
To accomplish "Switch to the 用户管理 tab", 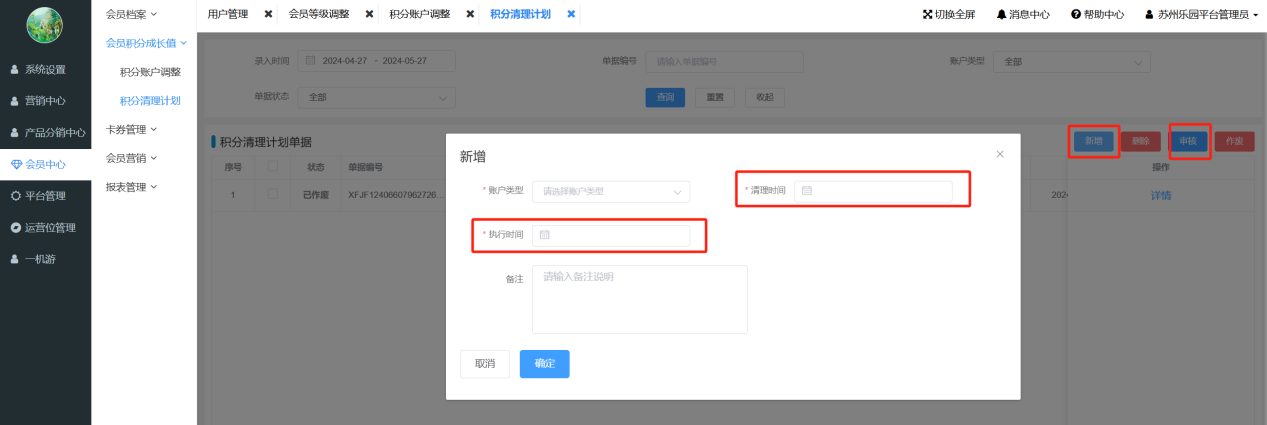I will click(228, 14).
